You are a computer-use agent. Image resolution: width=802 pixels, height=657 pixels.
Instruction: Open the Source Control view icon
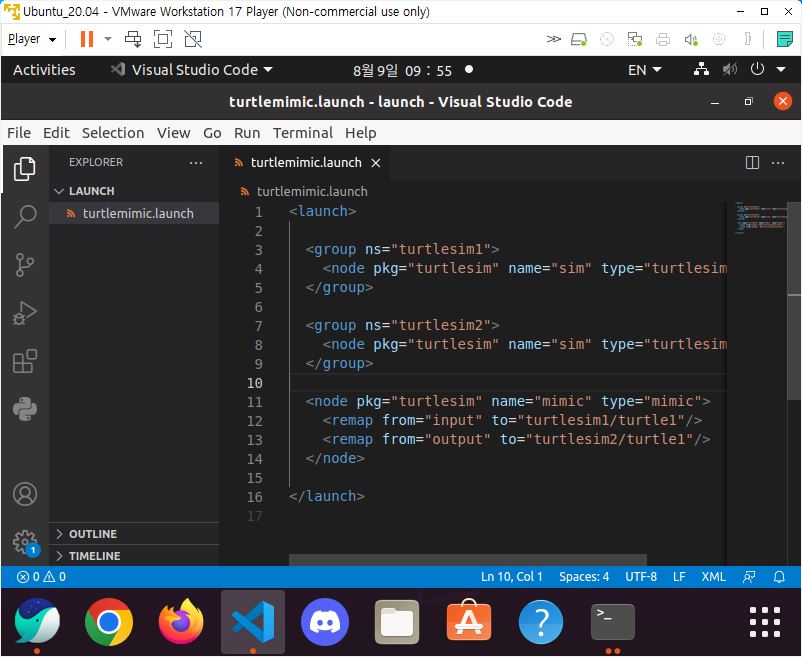[x=25, y=265]
